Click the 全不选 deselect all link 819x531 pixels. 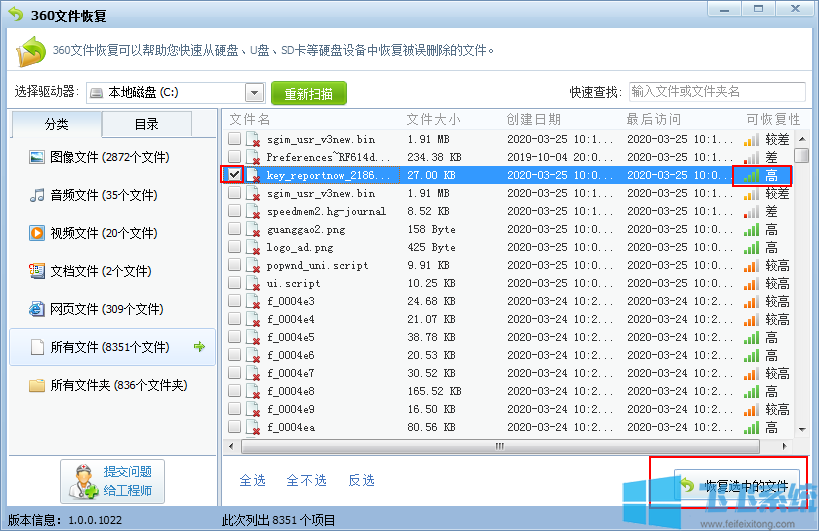[307, 480]
